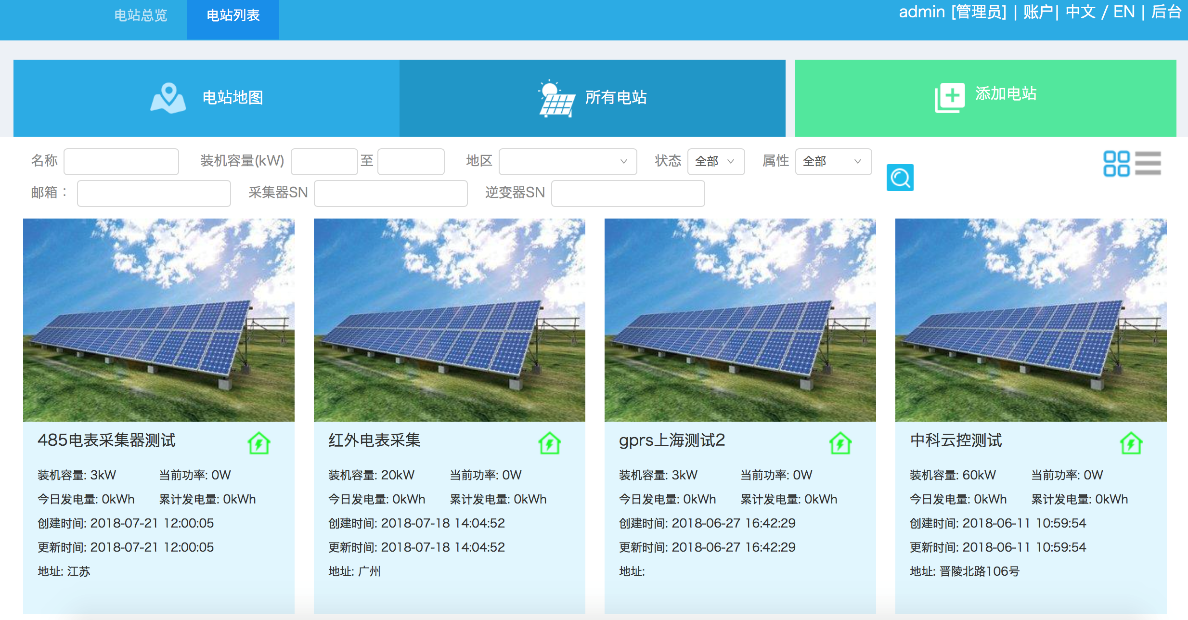Viewport: 1188px width, 620px height.
Task: Open 电站地图 station map panel
Action: point(206,98)
